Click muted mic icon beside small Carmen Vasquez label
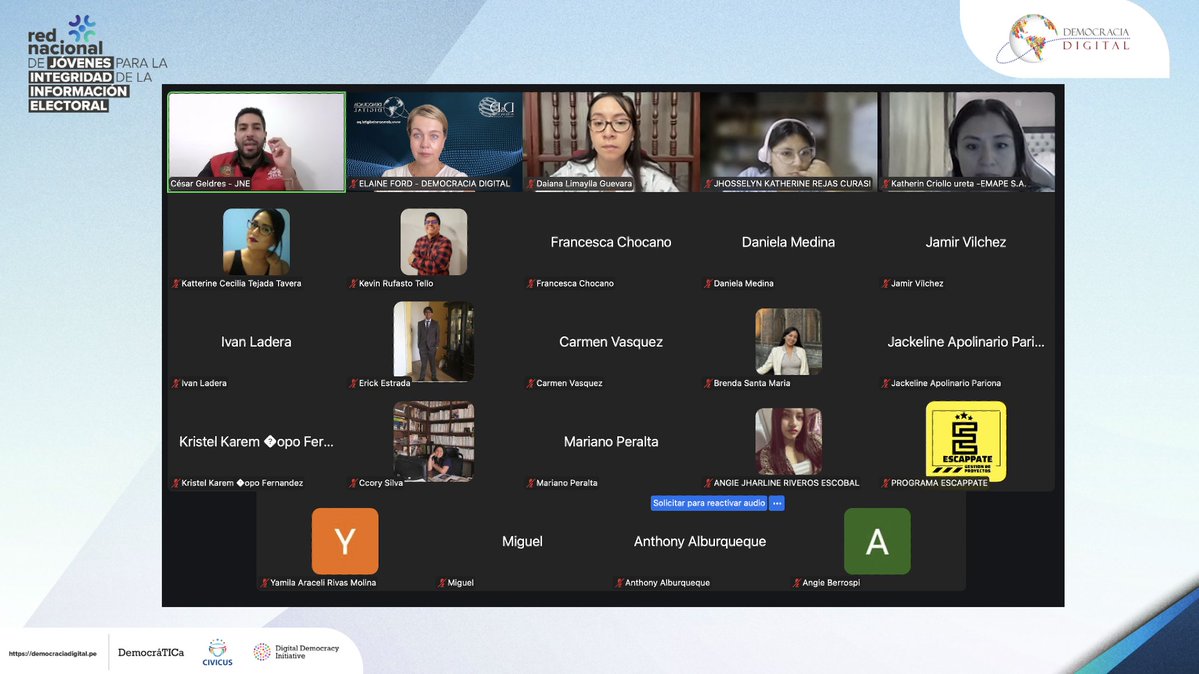This screenshot has width=1199, height=674. 531,383
